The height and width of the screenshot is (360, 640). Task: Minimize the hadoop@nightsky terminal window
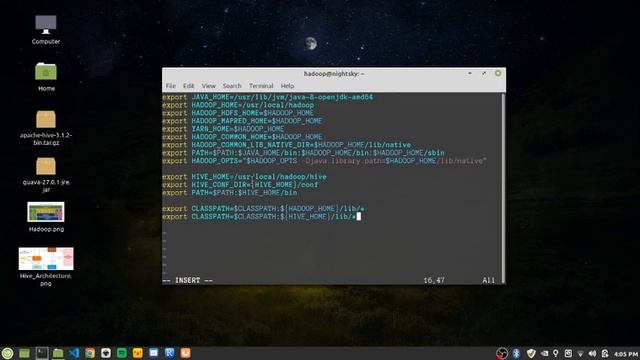coord(470,73)
